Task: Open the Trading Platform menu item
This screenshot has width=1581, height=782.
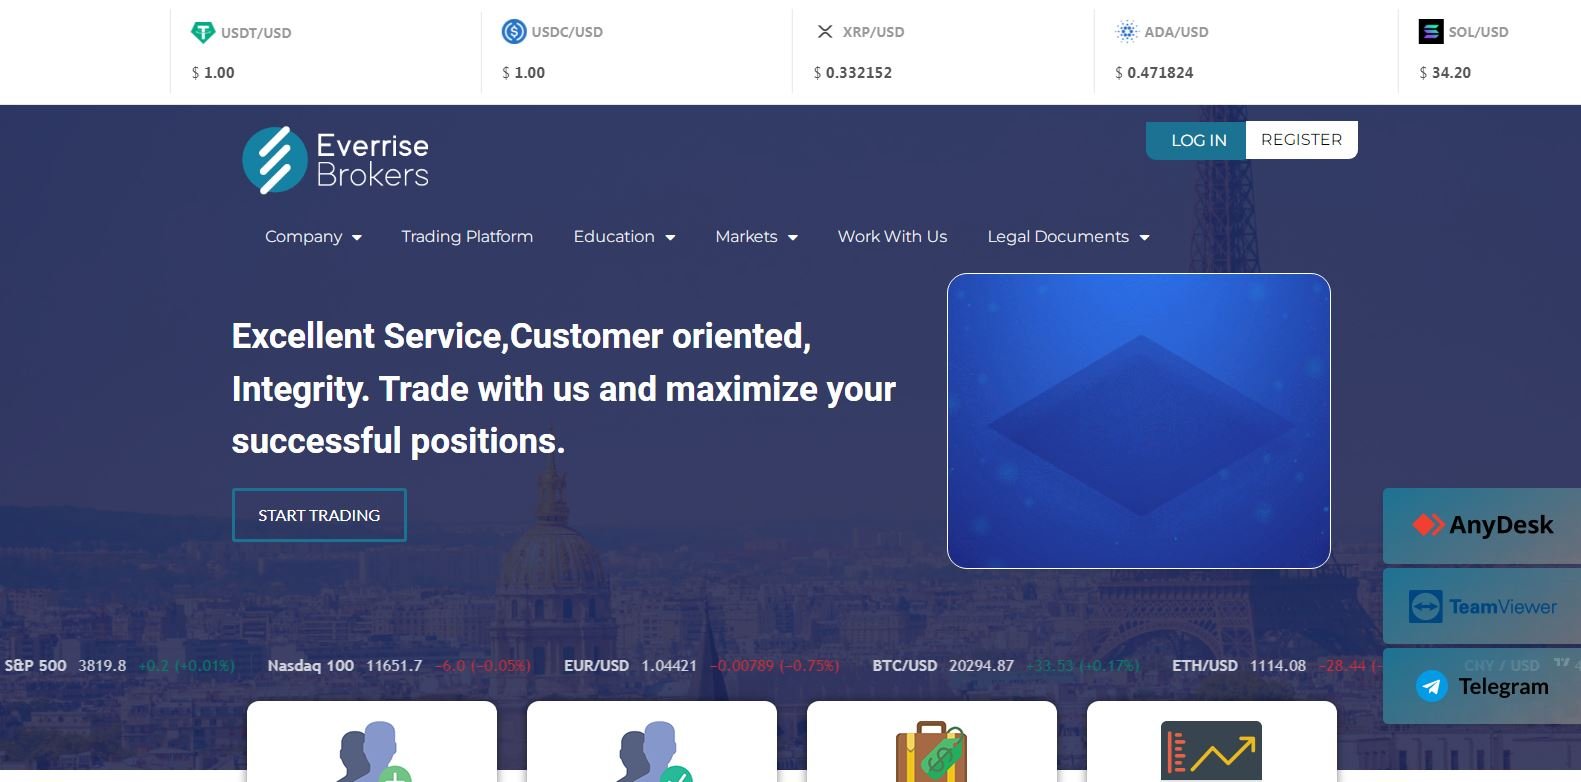Action: point(467,237)
